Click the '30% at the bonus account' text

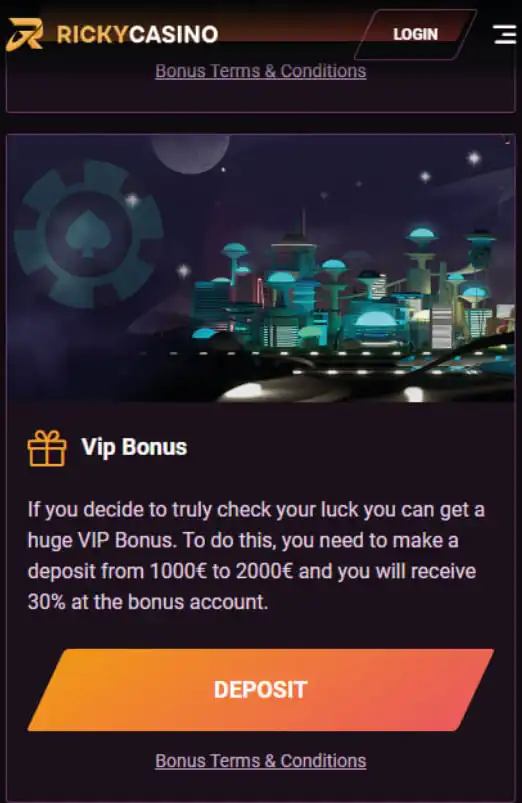(148, 602)
